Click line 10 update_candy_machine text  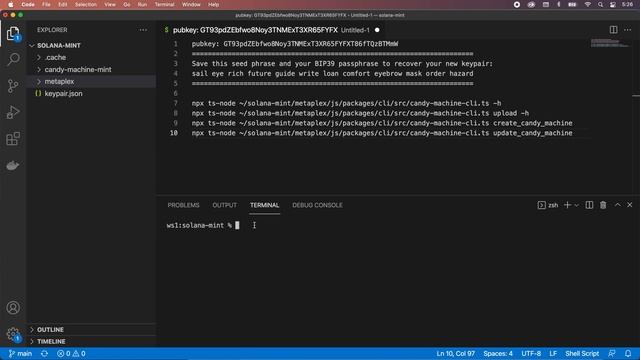click(x=532, y=133)
